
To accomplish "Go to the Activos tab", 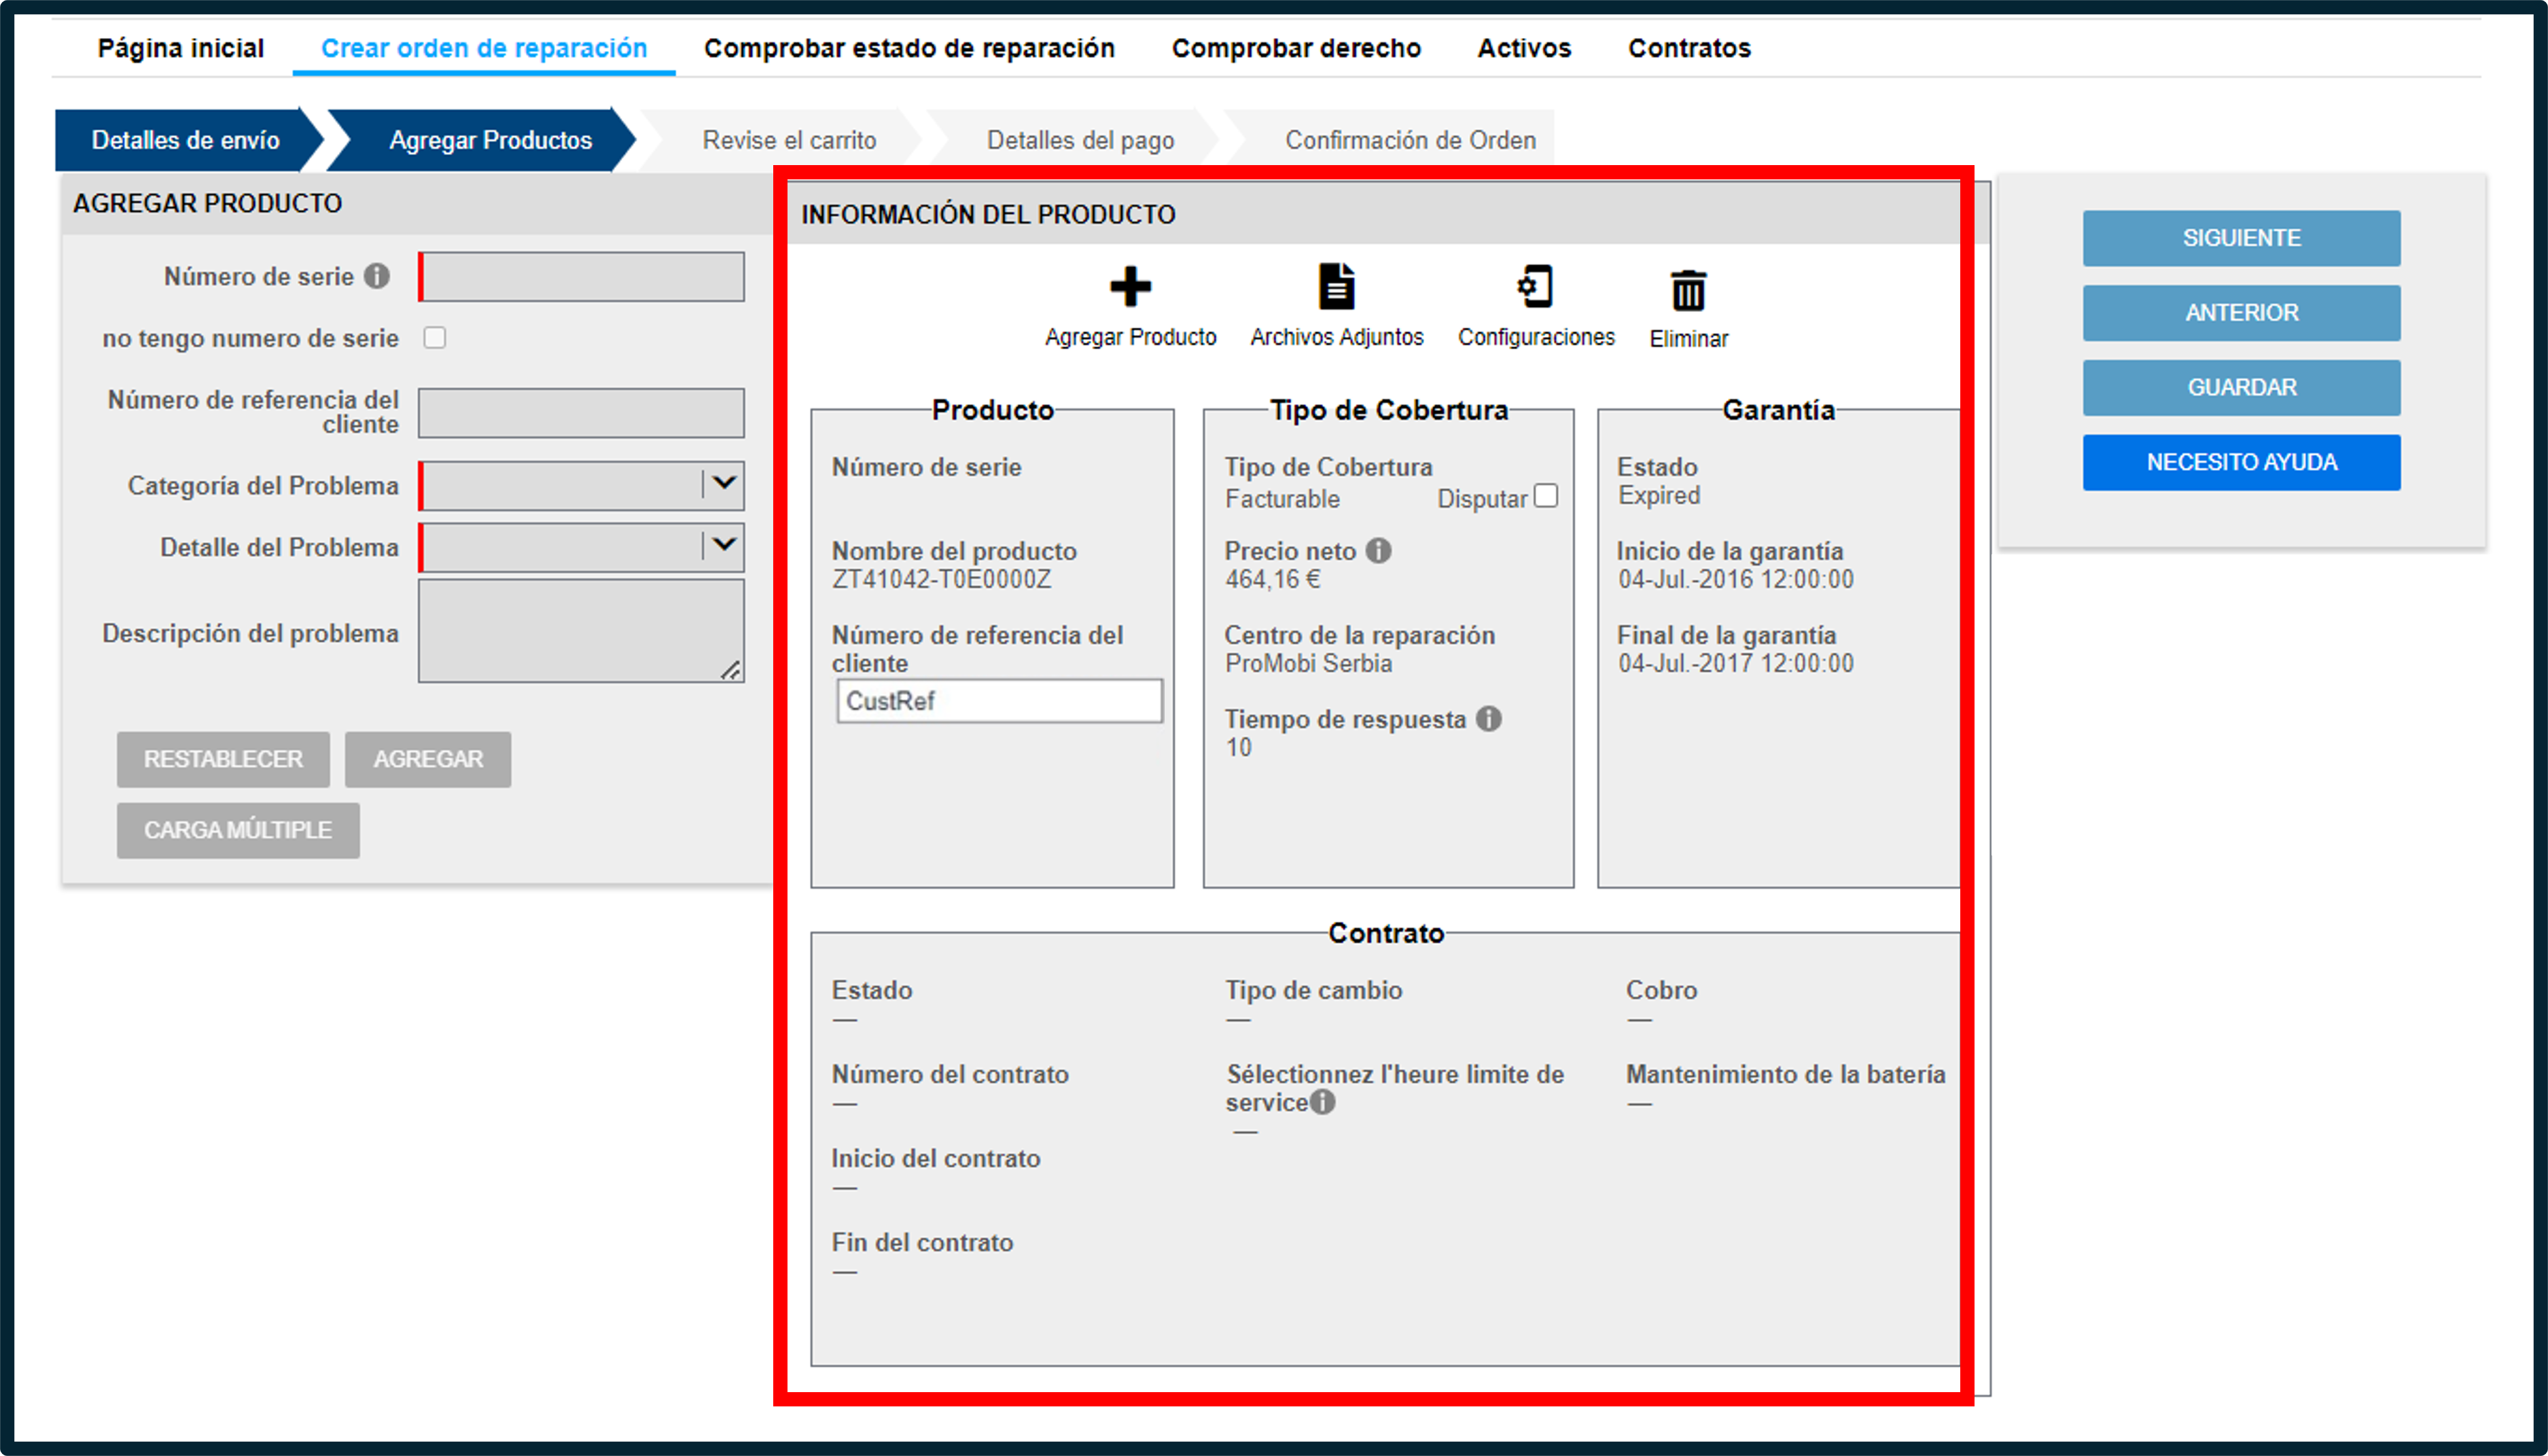I will pyautogui.click(x=1524, y=48).
